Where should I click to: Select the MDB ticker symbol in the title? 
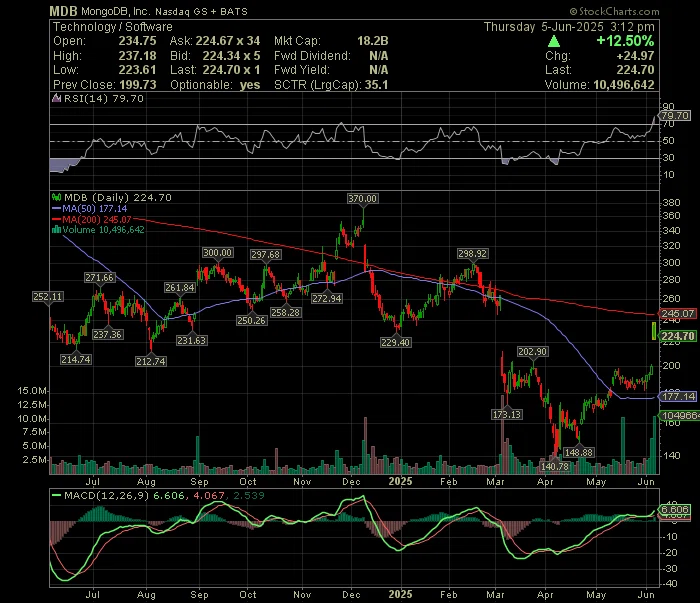(63, 11)
